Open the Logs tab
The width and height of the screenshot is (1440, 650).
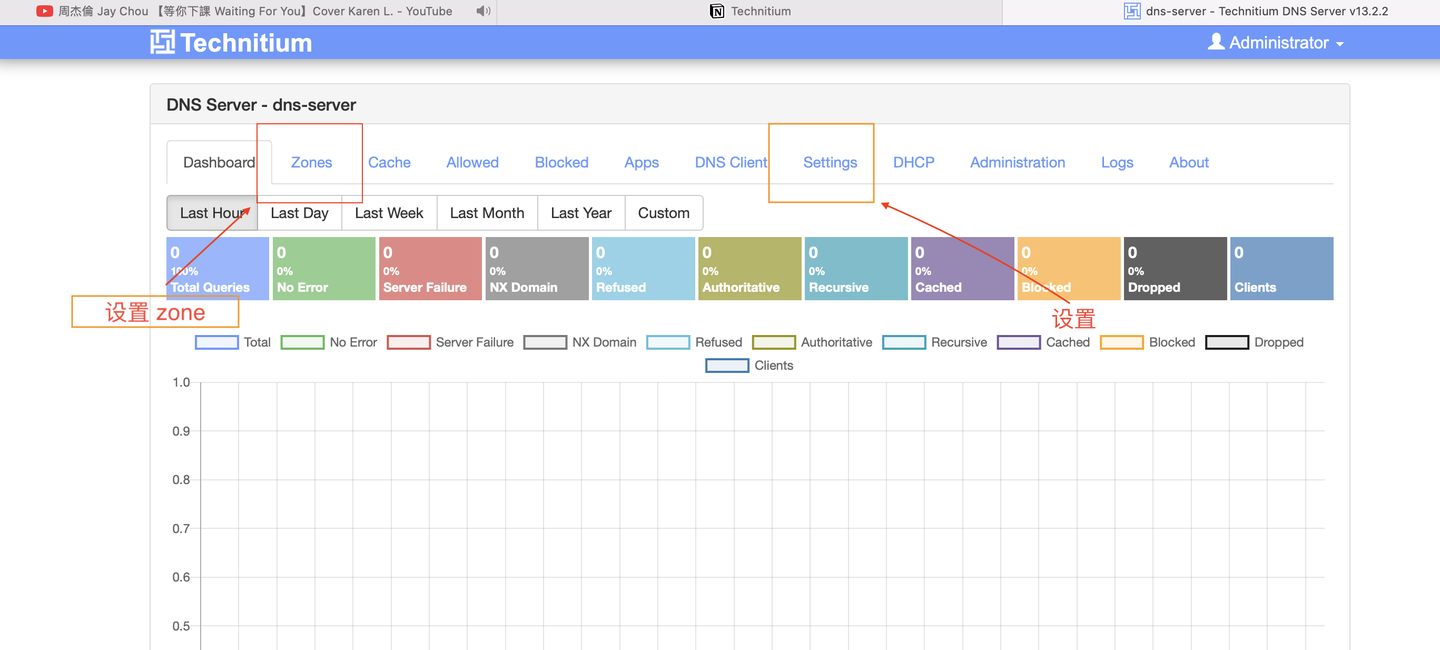click(1117, 162)
